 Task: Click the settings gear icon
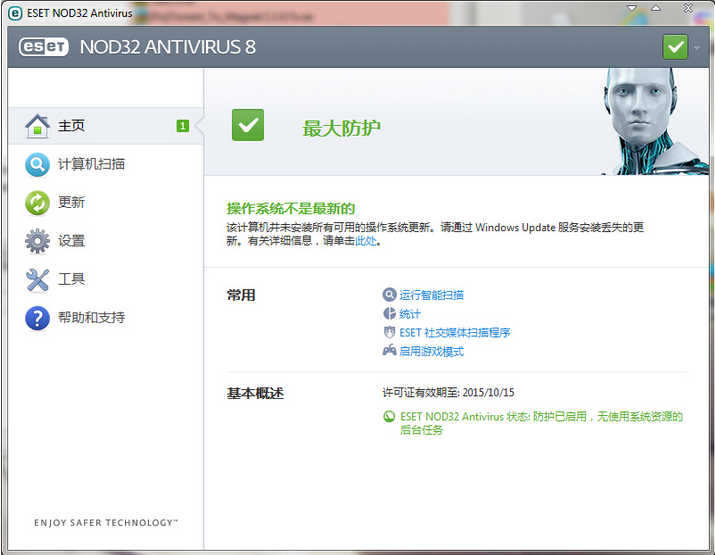(37, 241)
